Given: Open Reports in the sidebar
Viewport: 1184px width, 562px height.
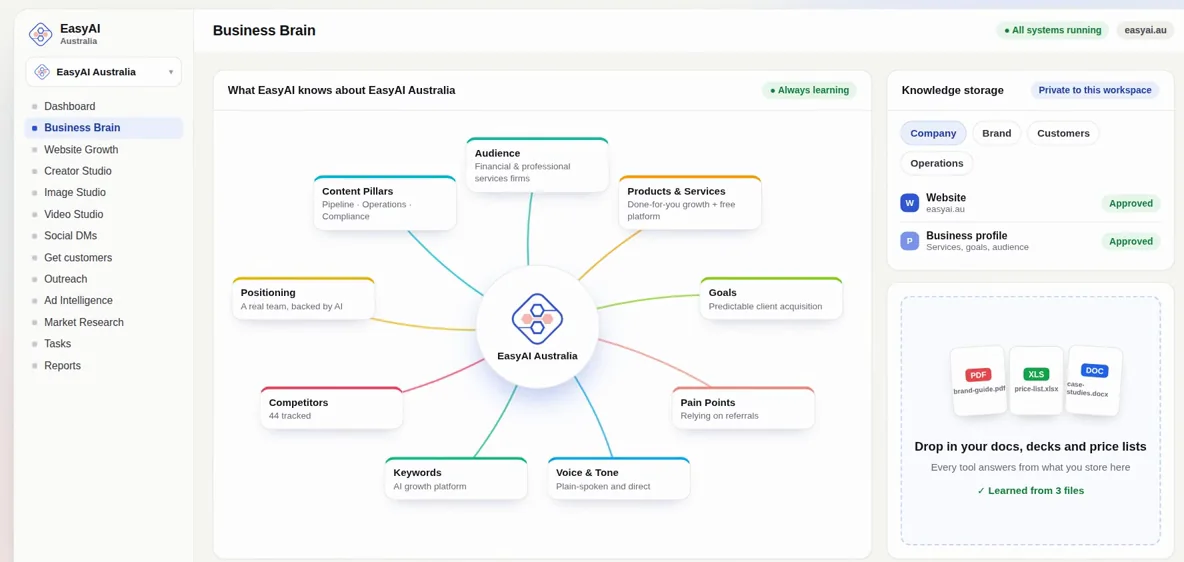Looking at the screenshot, I should [103, 366].
